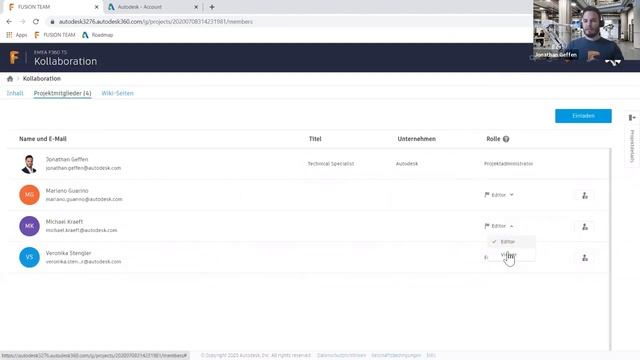
Task: Click Mariano Guarino's MG avatar
Action: (x=29, y=195)
